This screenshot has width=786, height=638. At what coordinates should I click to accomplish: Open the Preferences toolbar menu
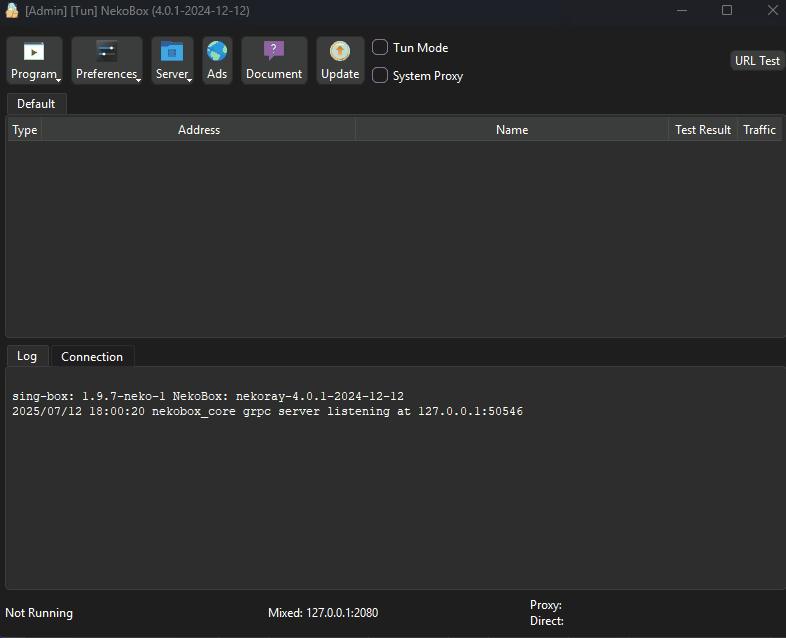point(107,61)
